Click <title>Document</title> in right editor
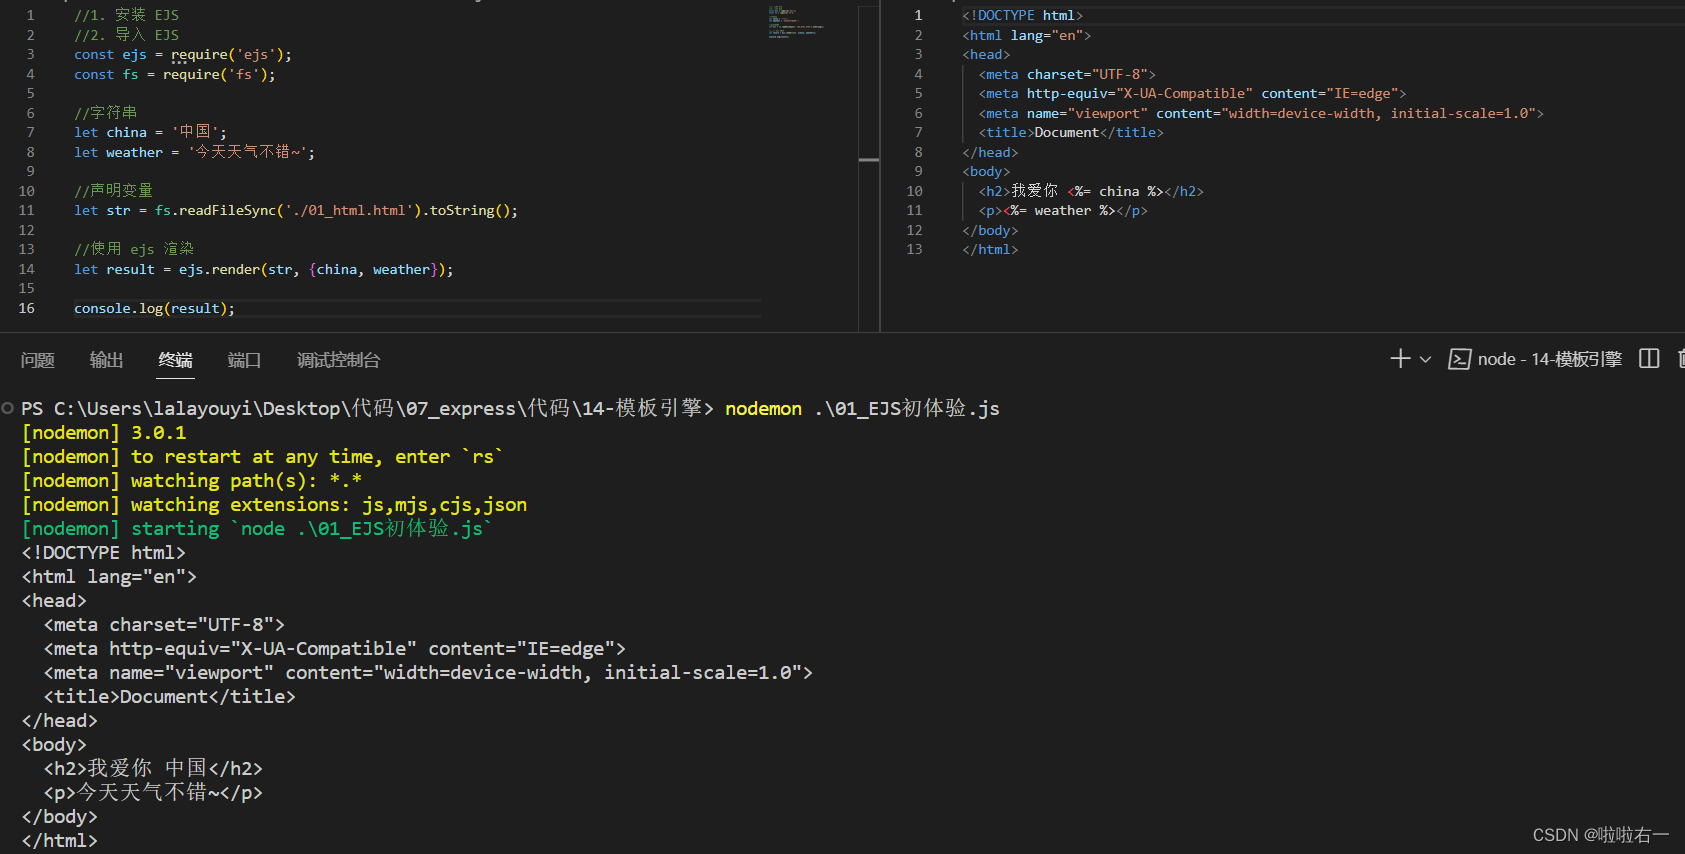Image resolution: width=1685 pixels, height=854 pixels. coord(1071,132)
